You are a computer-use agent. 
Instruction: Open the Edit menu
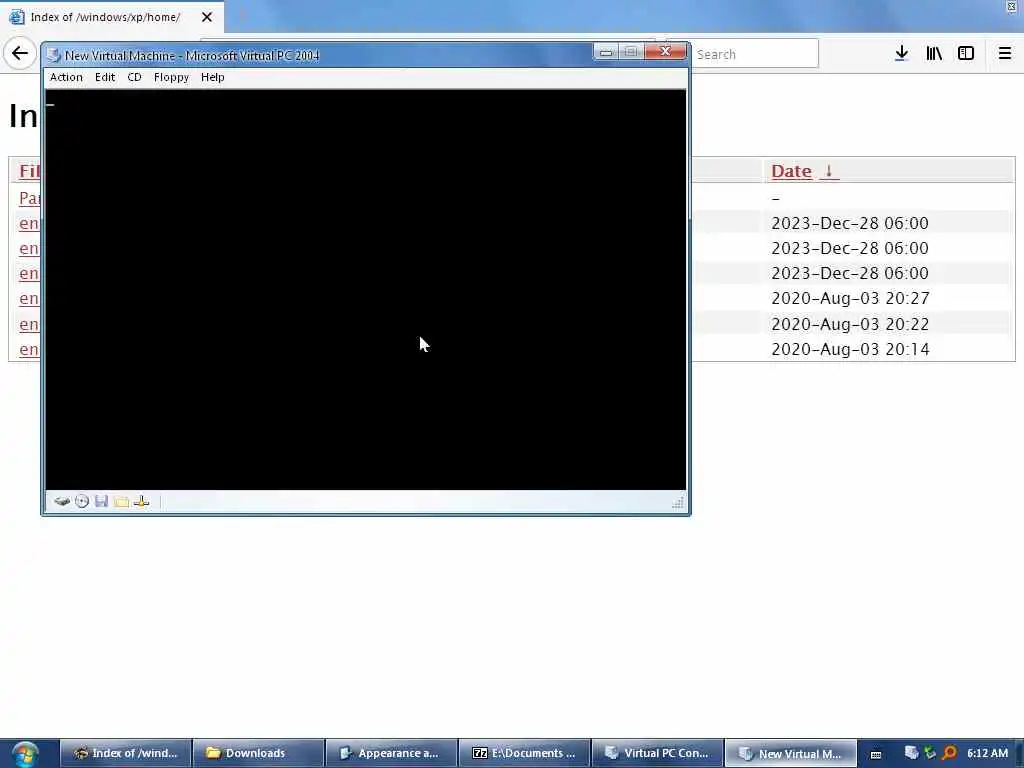pyautogui.click(x=104, y=77)
